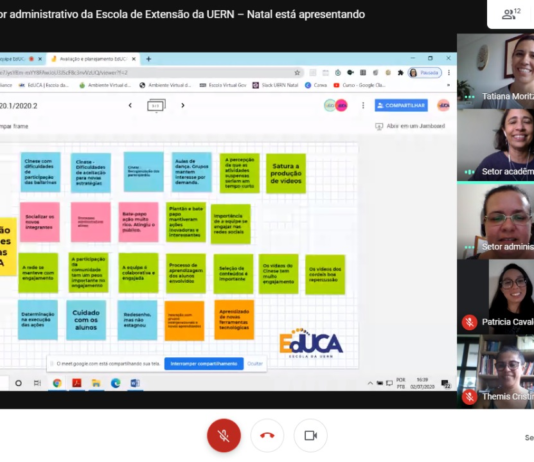Toggle the camera button in the Meet controls
The image size is (534, 462).
310,435
